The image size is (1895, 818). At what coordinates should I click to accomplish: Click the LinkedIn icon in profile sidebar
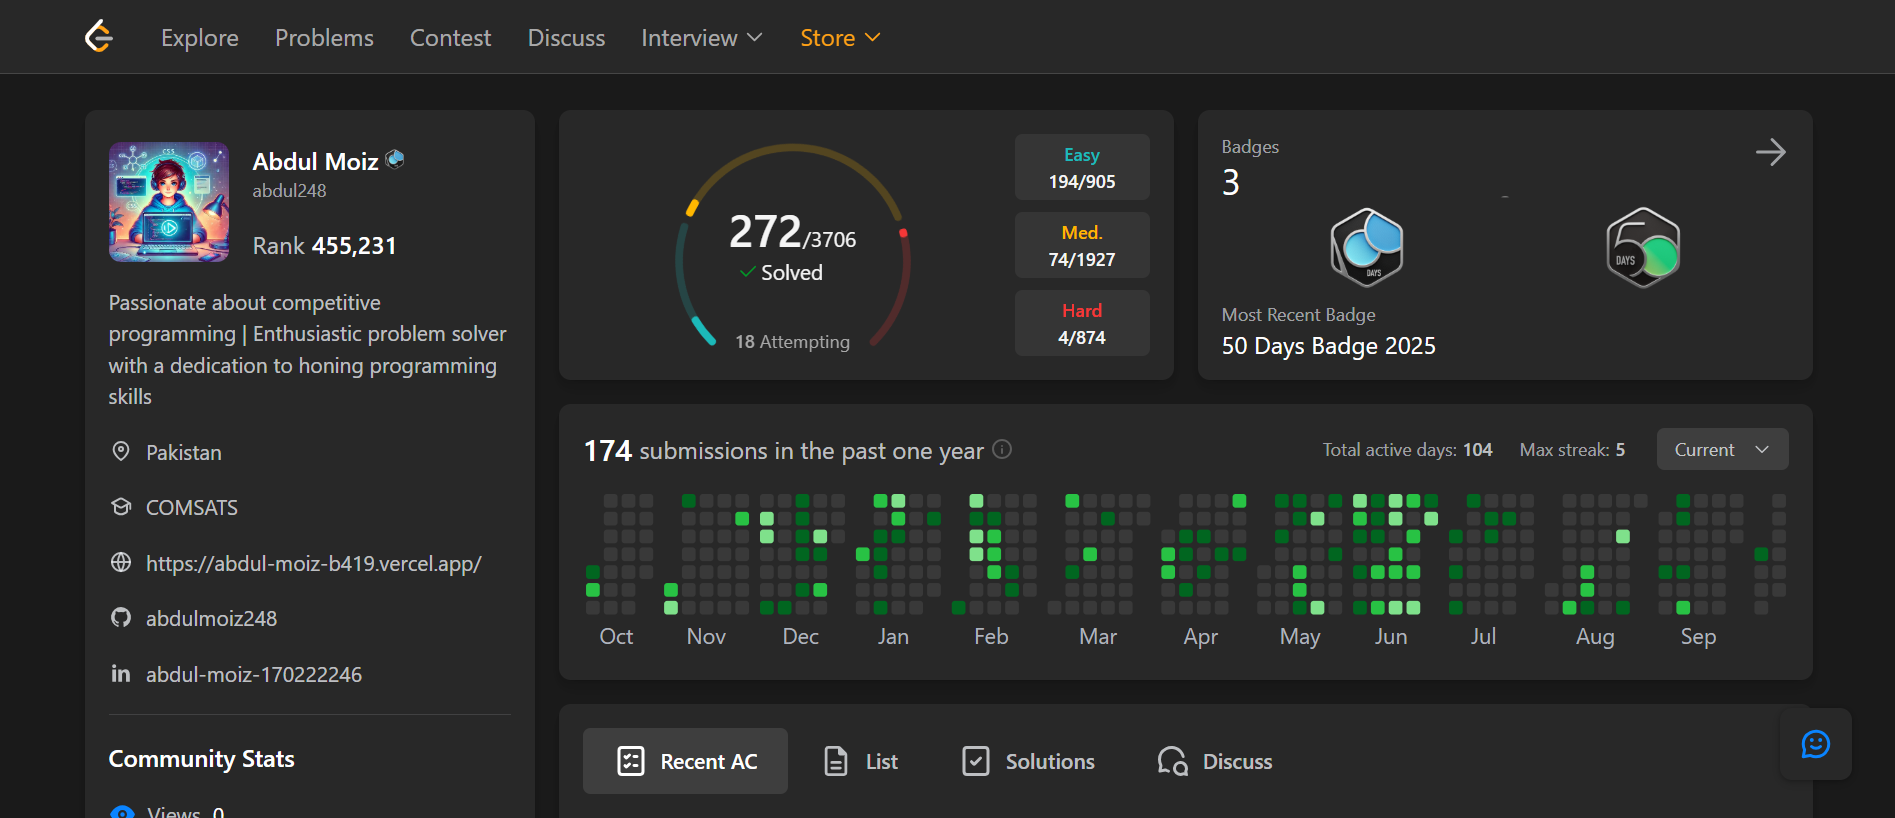pos(121,674)
